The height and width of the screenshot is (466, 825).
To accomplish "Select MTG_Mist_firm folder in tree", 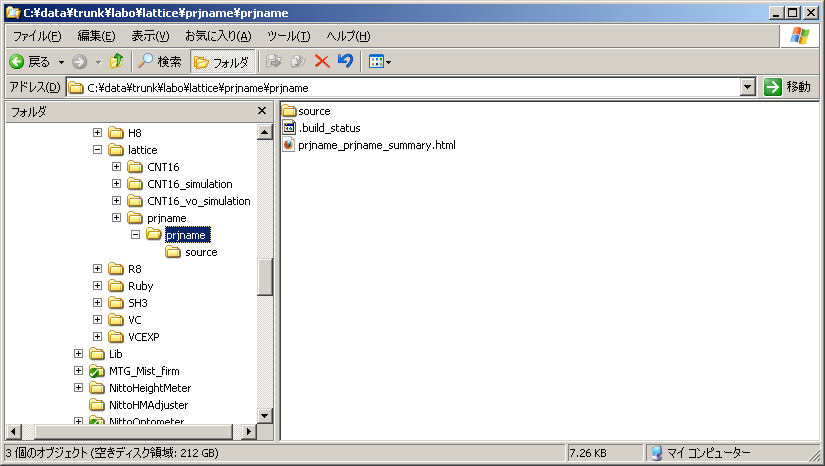I will 144,371.
